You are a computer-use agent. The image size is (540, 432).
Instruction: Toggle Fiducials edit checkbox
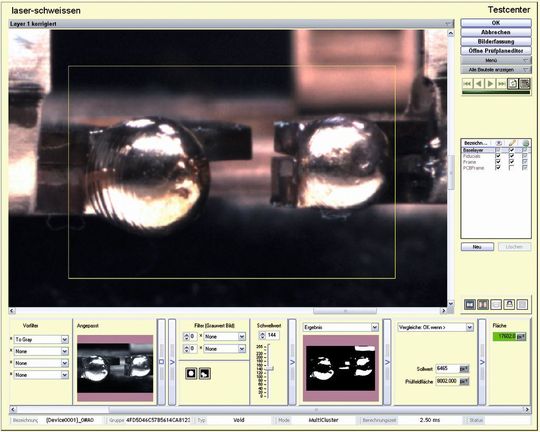pyautogui.click(x=511, y=156)
